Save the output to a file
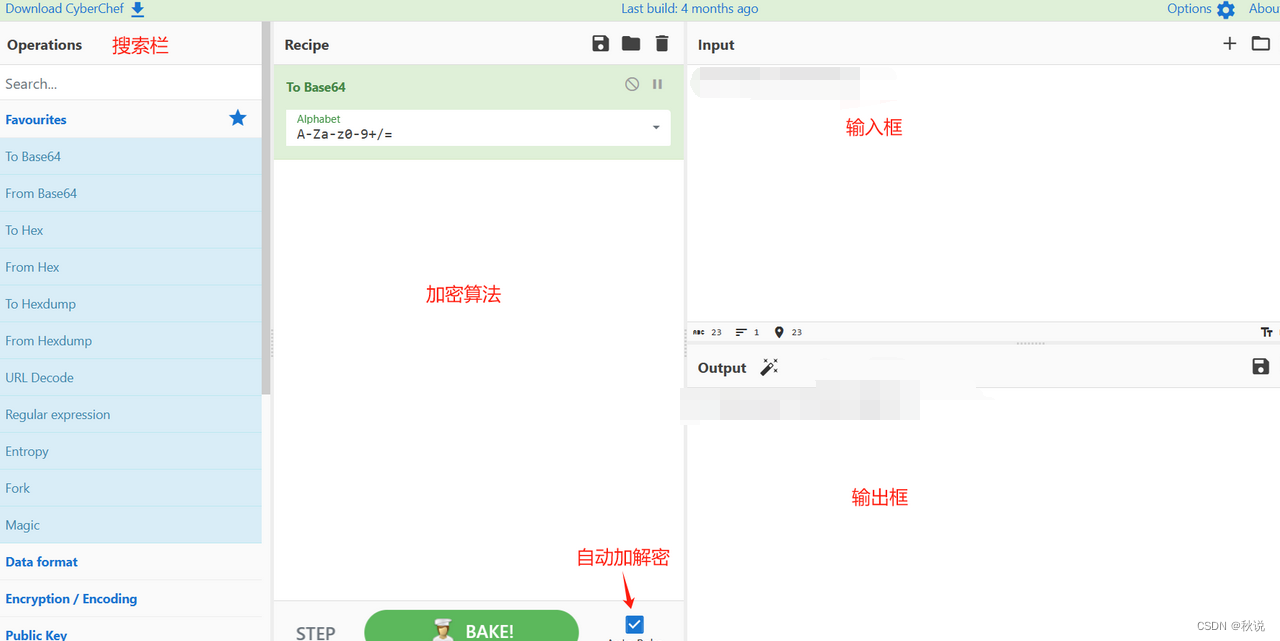 click(1260, 367)
